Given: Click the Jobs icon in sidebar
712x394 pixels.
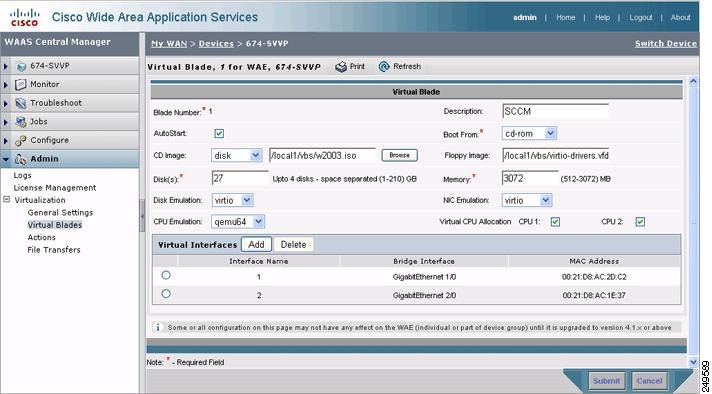Looking at the screenshot, I should click(x=21, y=122).
